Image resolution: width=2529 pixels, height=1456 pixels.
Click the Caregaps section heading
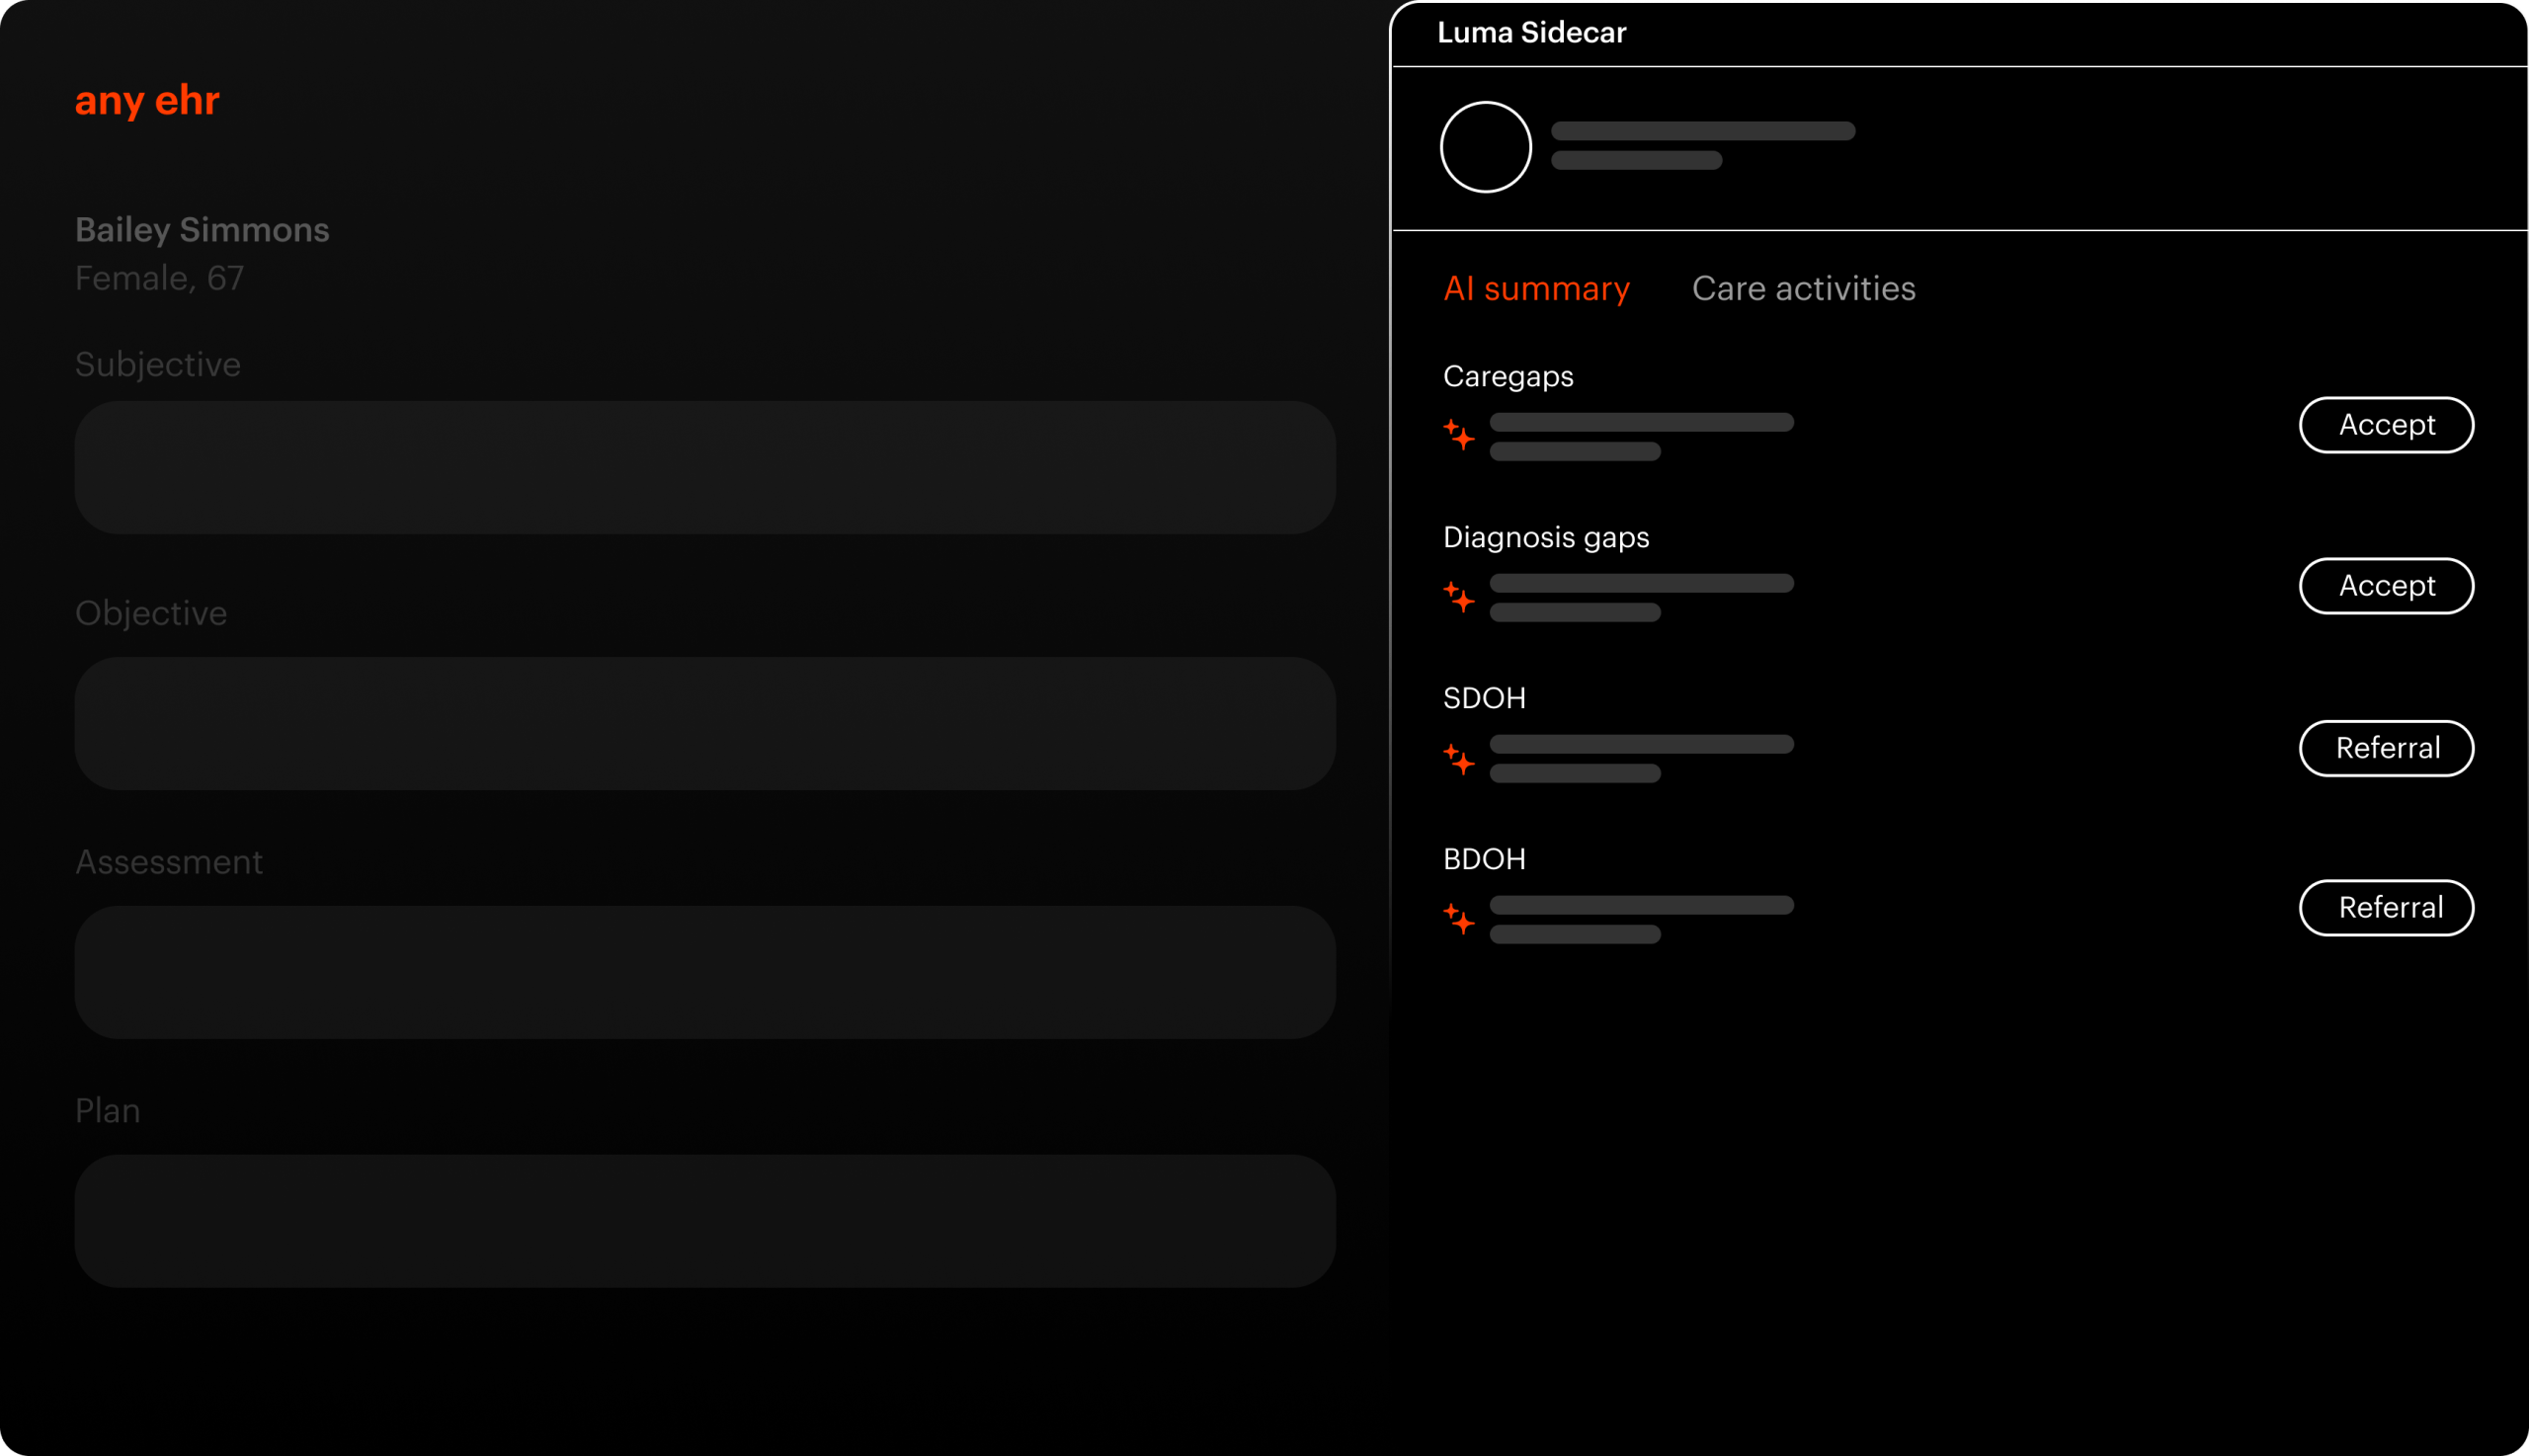1508,377
